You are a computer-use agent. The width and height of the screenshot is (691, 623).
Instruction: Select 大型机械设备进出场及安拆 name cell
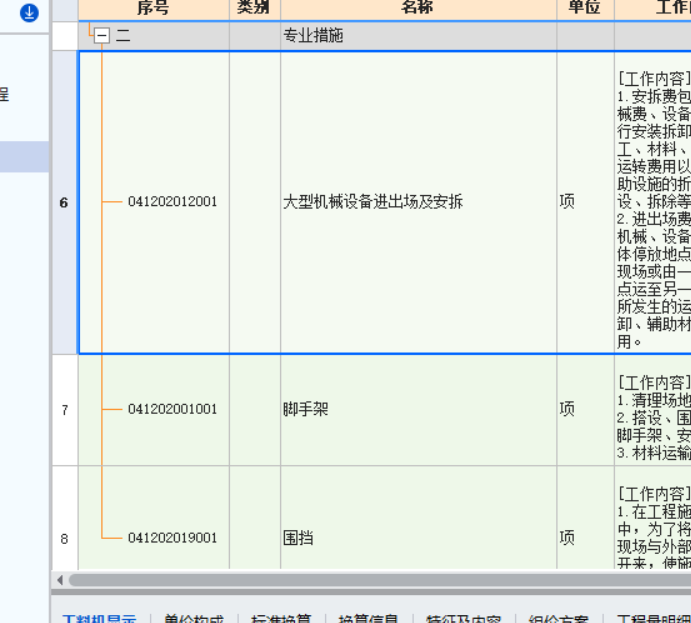pyautogui.click(x=418, y=202)
